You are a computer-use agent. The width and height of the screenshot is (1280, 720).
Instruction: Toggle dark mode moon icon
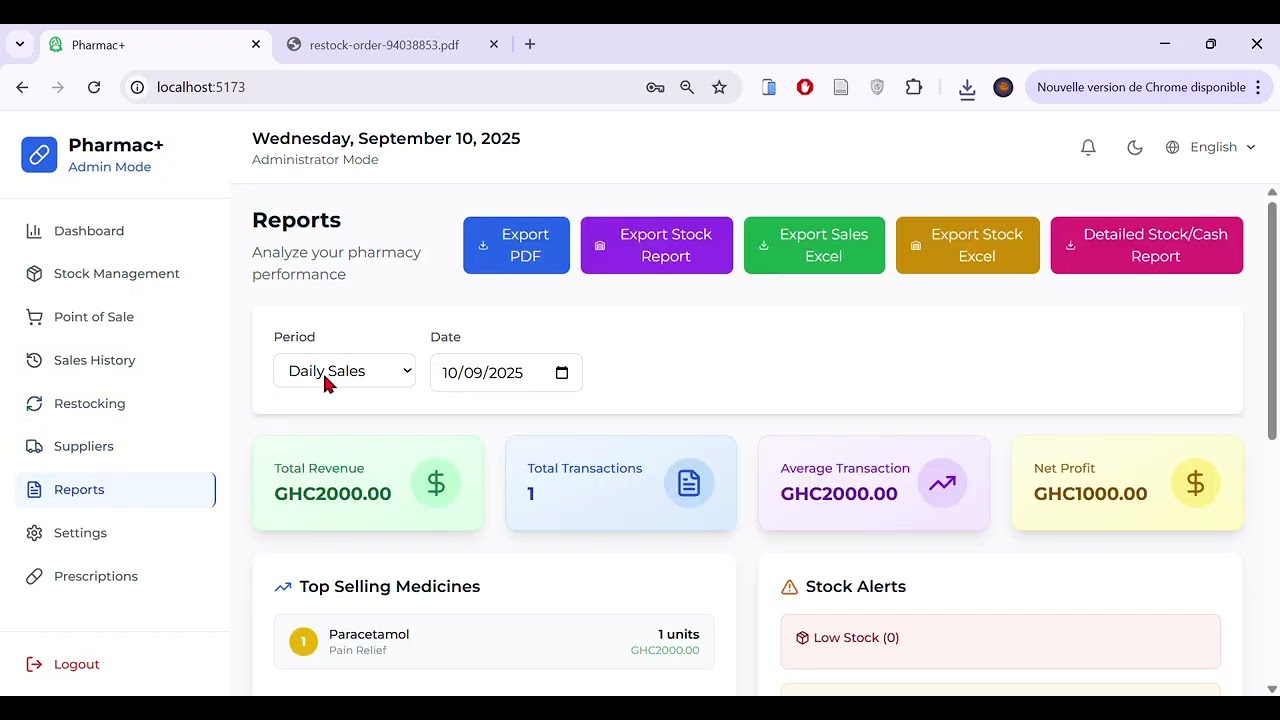1135,147
